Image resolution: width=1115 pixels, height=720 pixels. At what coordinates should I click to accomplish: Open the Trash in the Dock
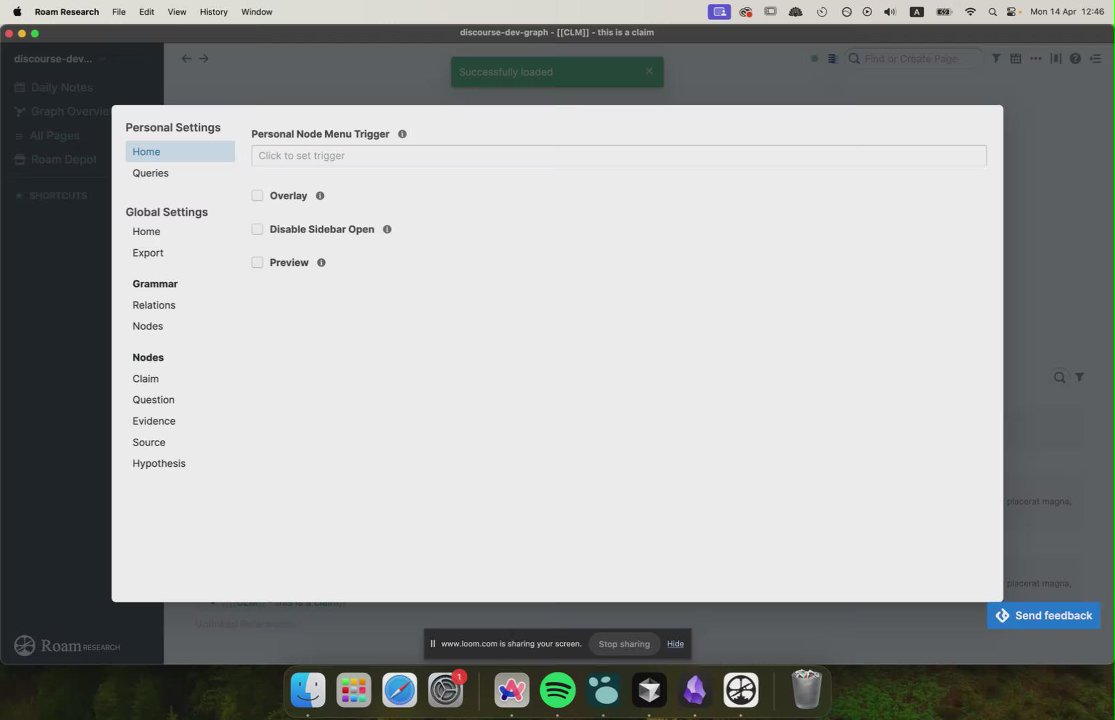click(806, 689)
